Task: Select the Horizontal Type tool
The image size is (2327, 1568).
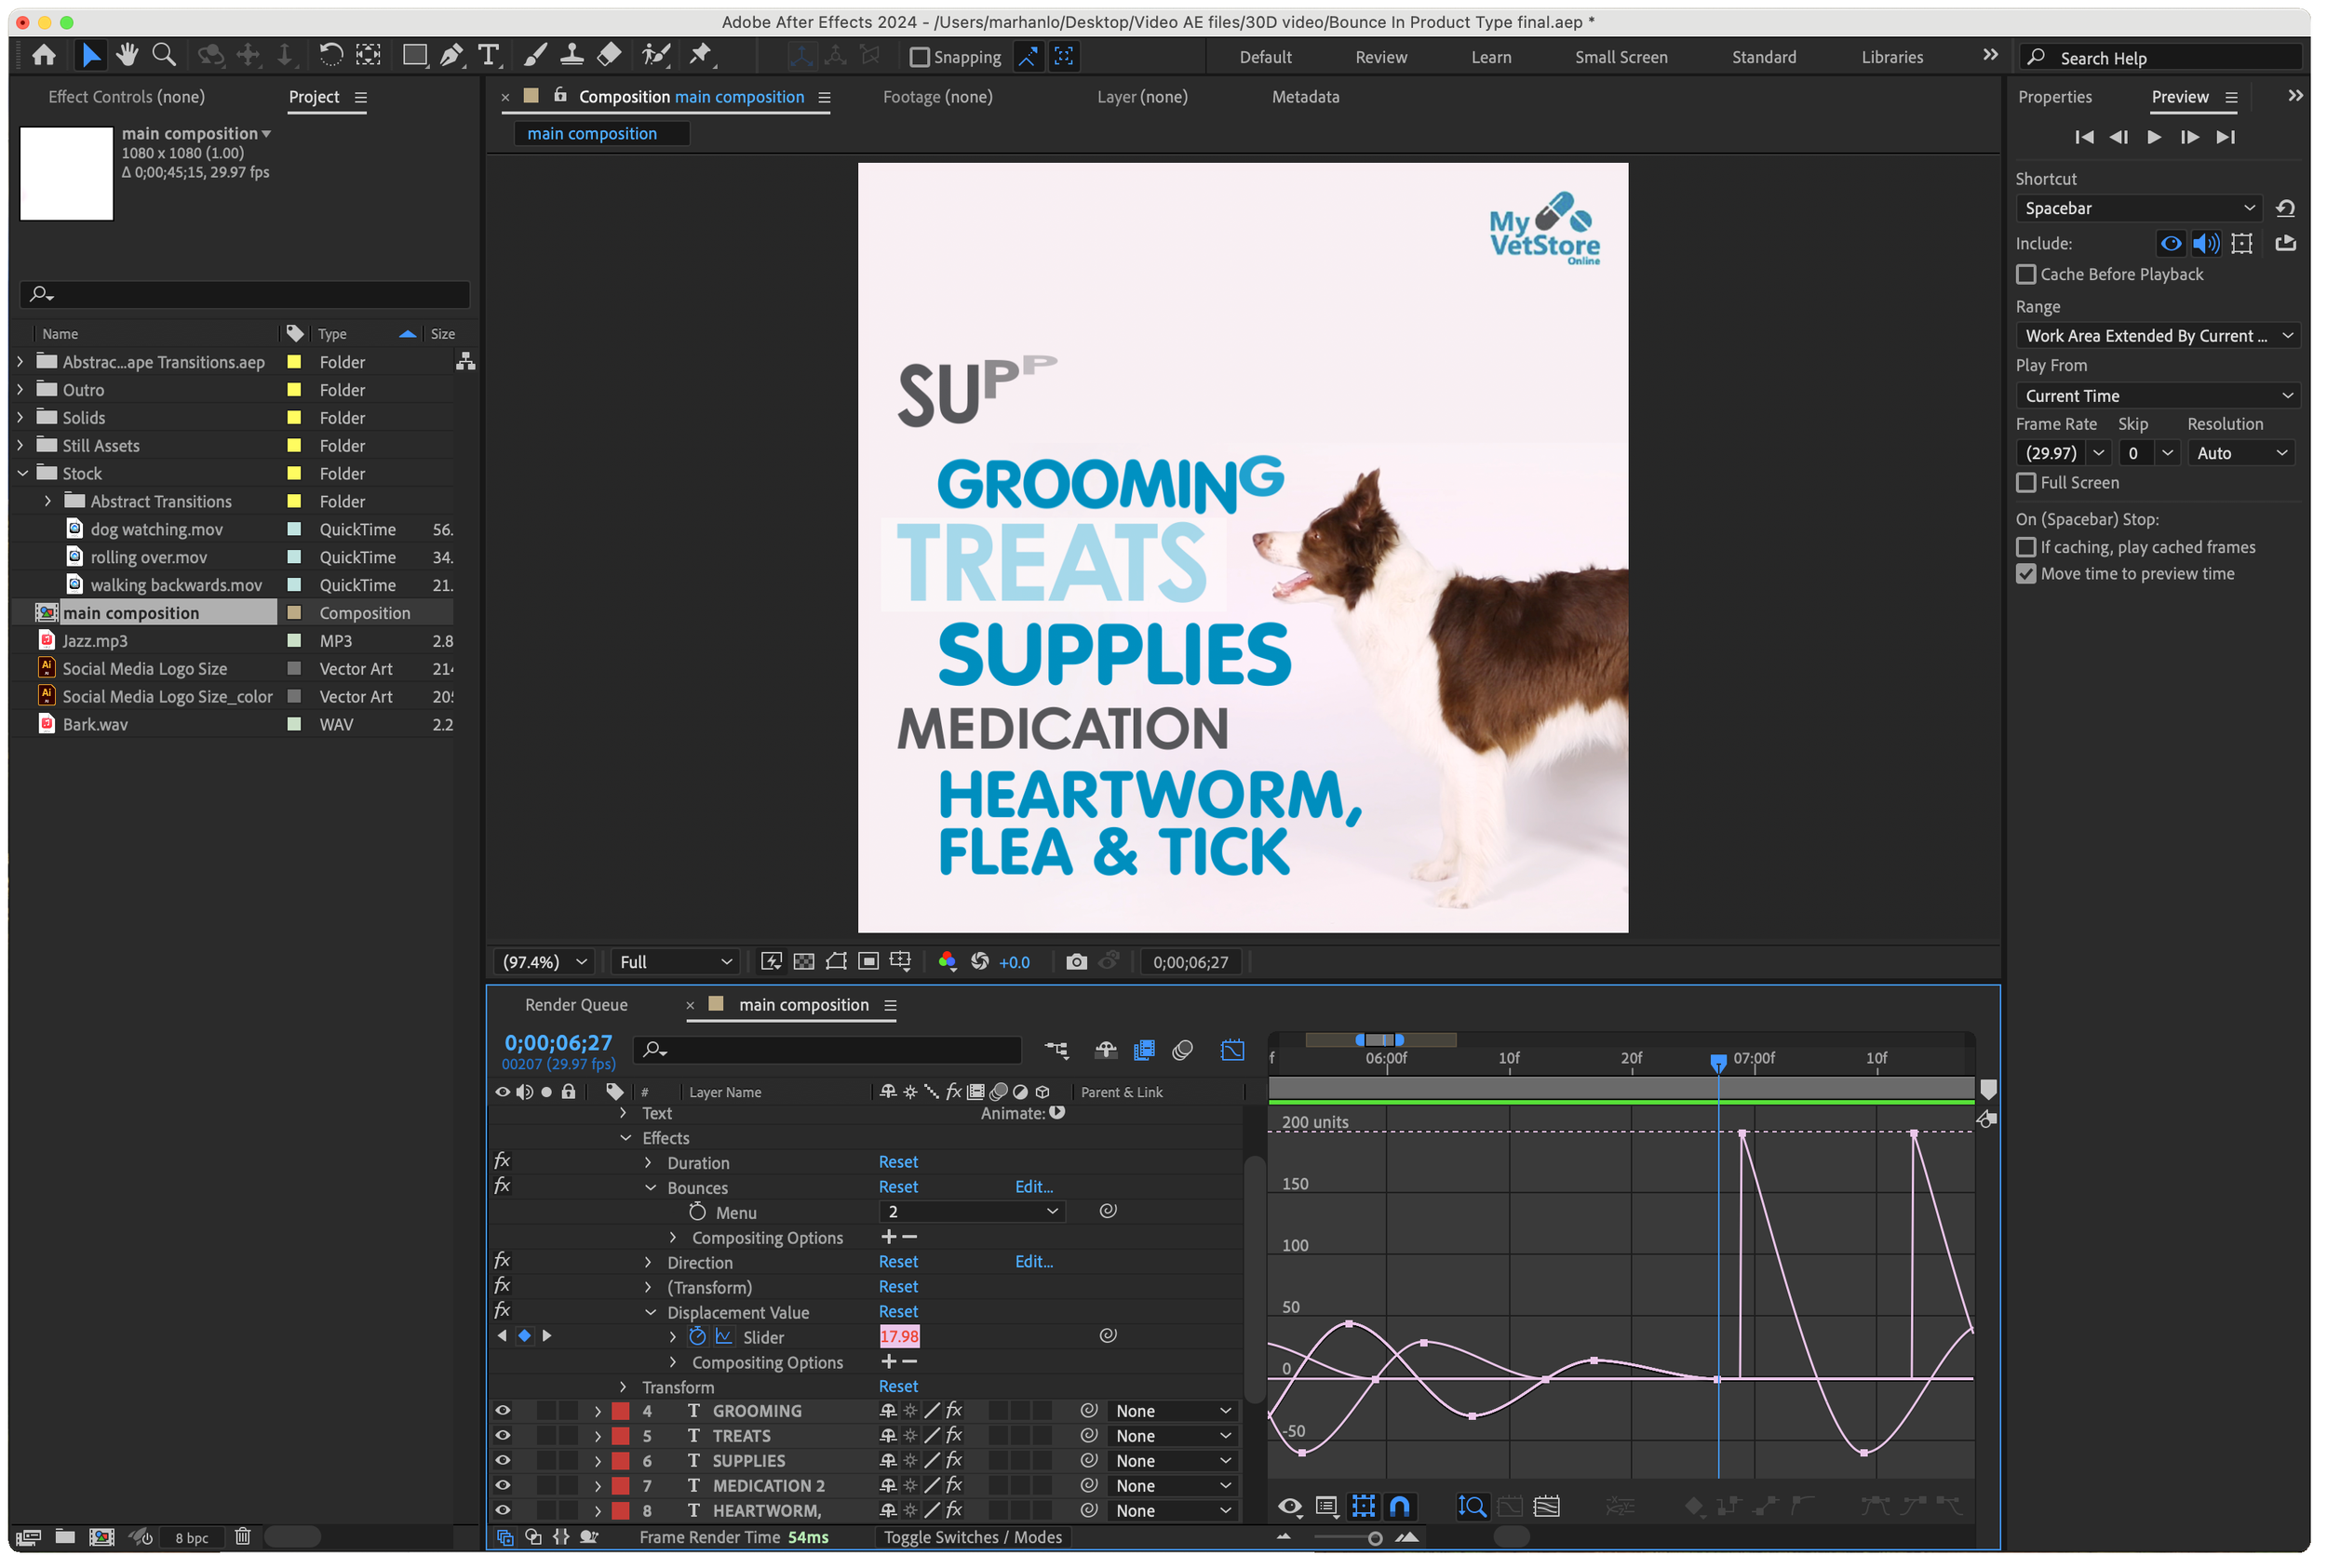Action: click(x=488, y=55)
